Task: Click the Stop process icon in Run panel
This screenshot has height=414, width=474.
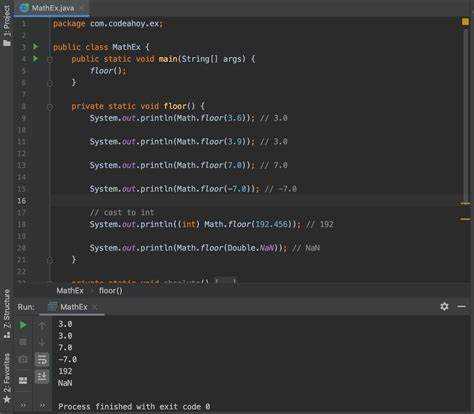Action: 23,342
